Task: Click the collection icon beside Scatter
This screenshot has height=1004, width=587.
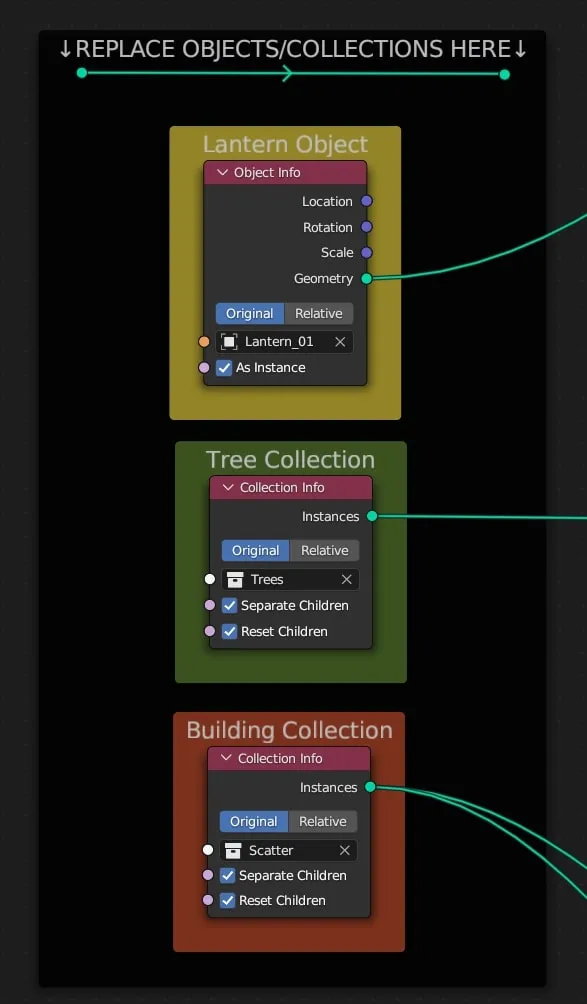Action: tap(234, 850)
